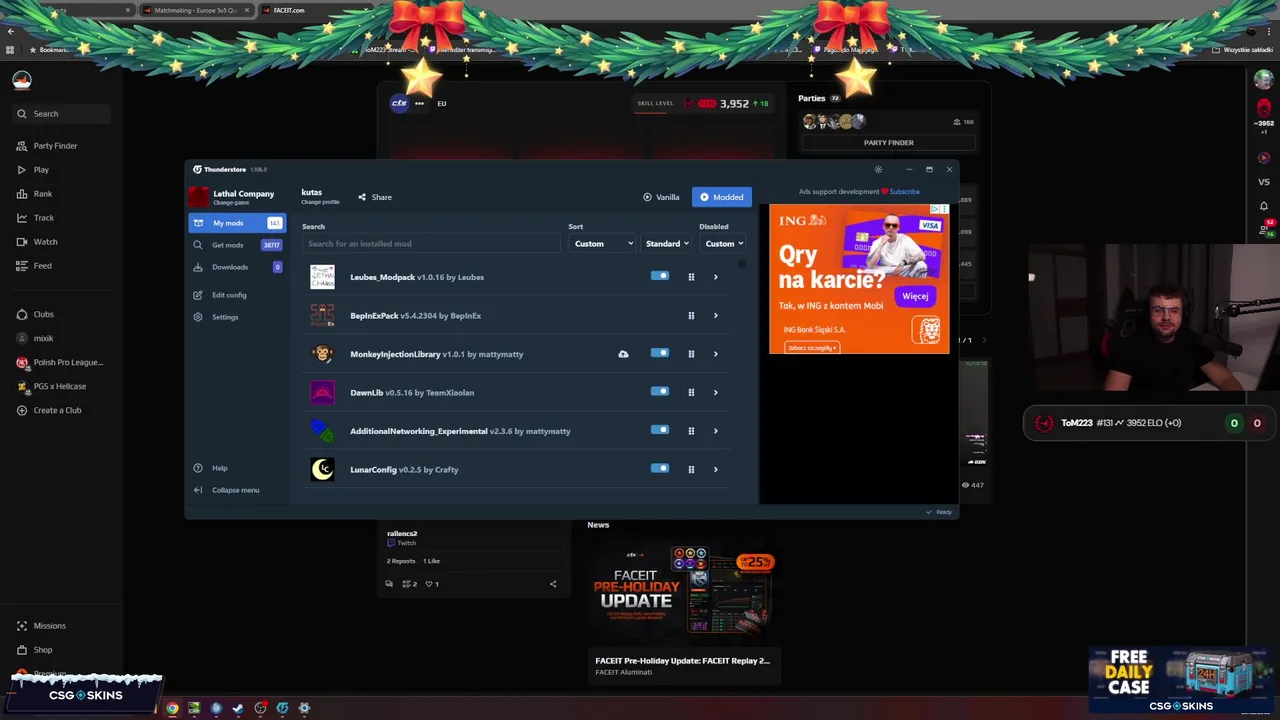
Task: Like the rallencs2 post heart icon
Action: (x=429, y=584)
